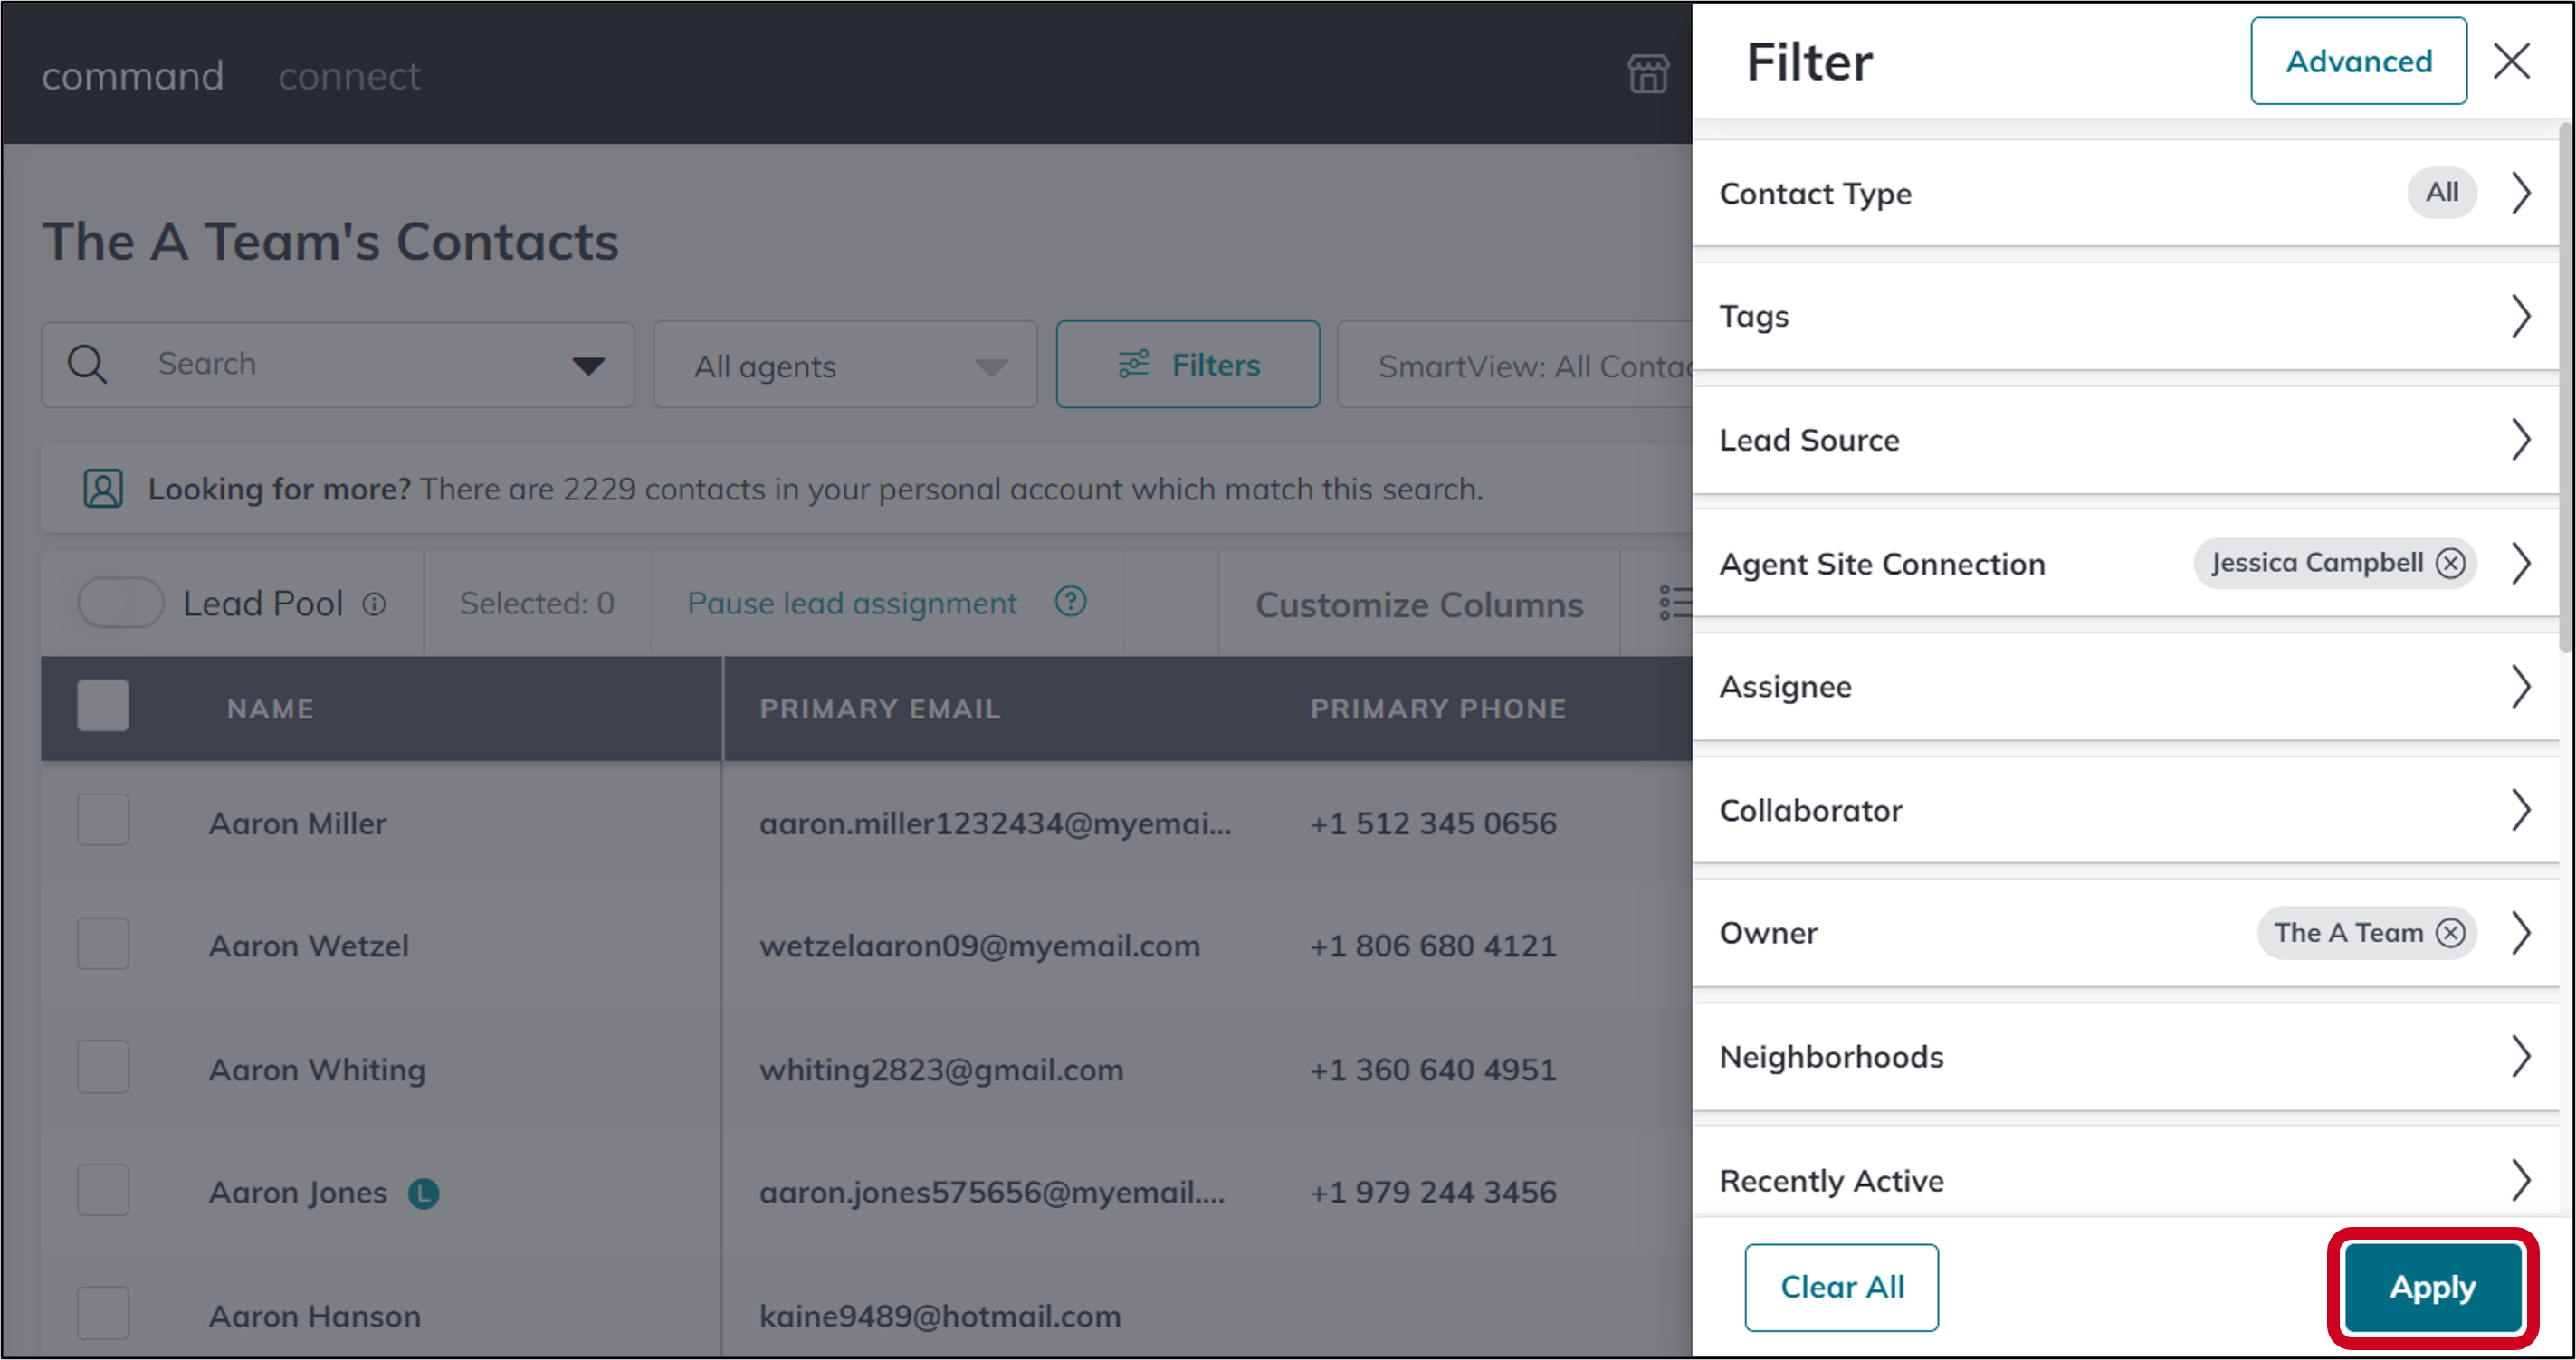Click phone +1 806 680 4121

pos(1433,946)
